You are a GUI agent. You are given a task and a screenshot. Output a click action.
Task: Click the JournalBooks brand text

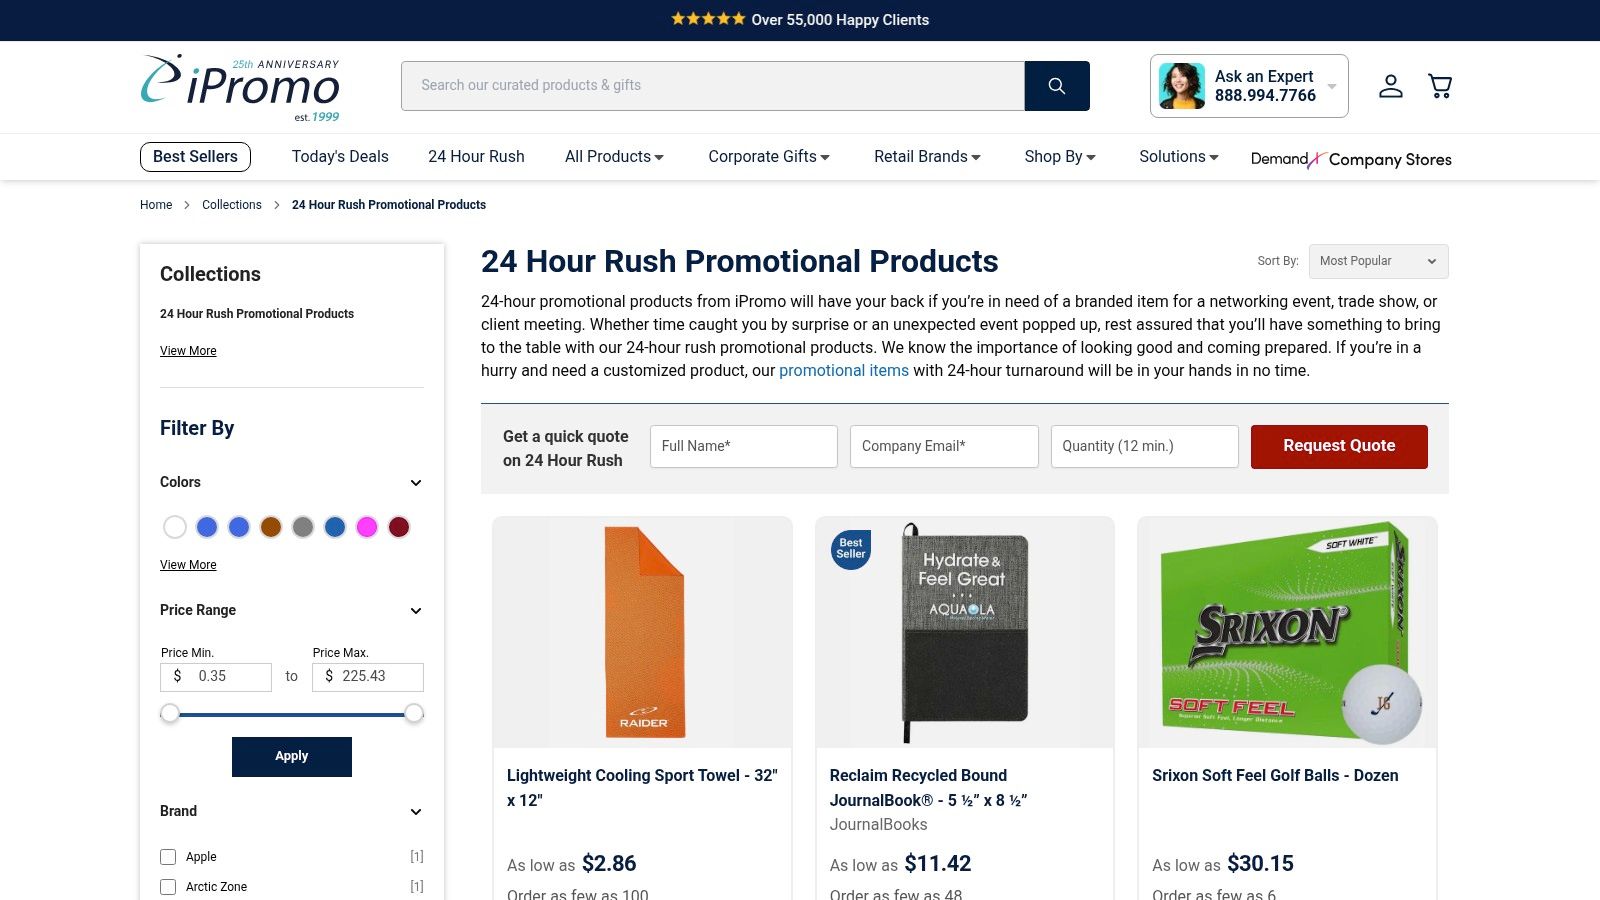click(x=878, y=825)
